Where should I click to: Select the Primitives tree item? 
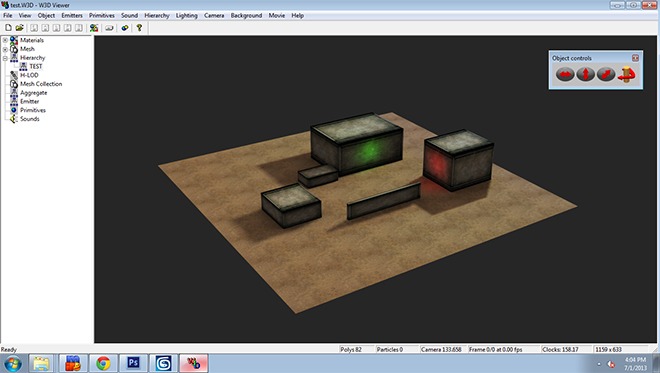(x=33, y=110)
